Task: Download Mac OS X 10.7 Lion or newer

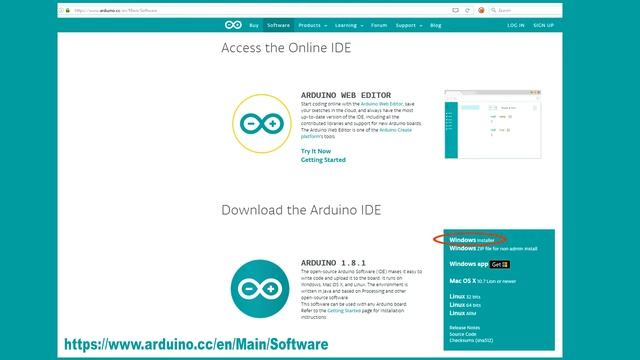Action: pos(482,281)
